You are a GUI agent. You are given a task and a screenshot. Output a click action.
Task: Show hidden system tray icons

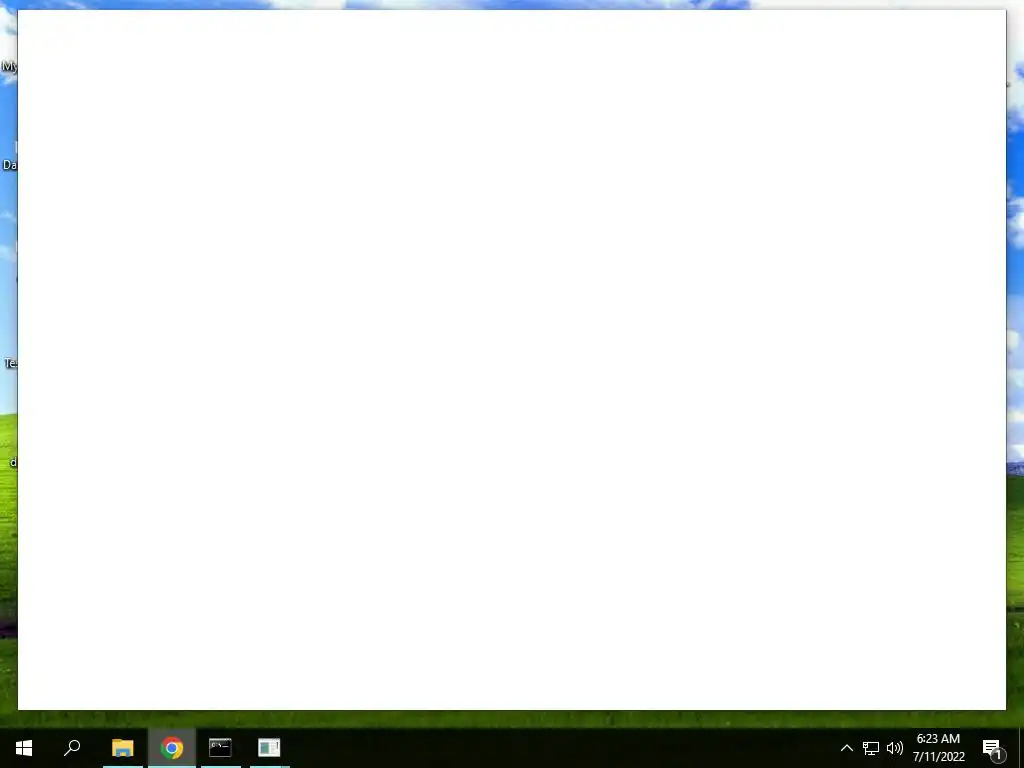tap(846, 748)
